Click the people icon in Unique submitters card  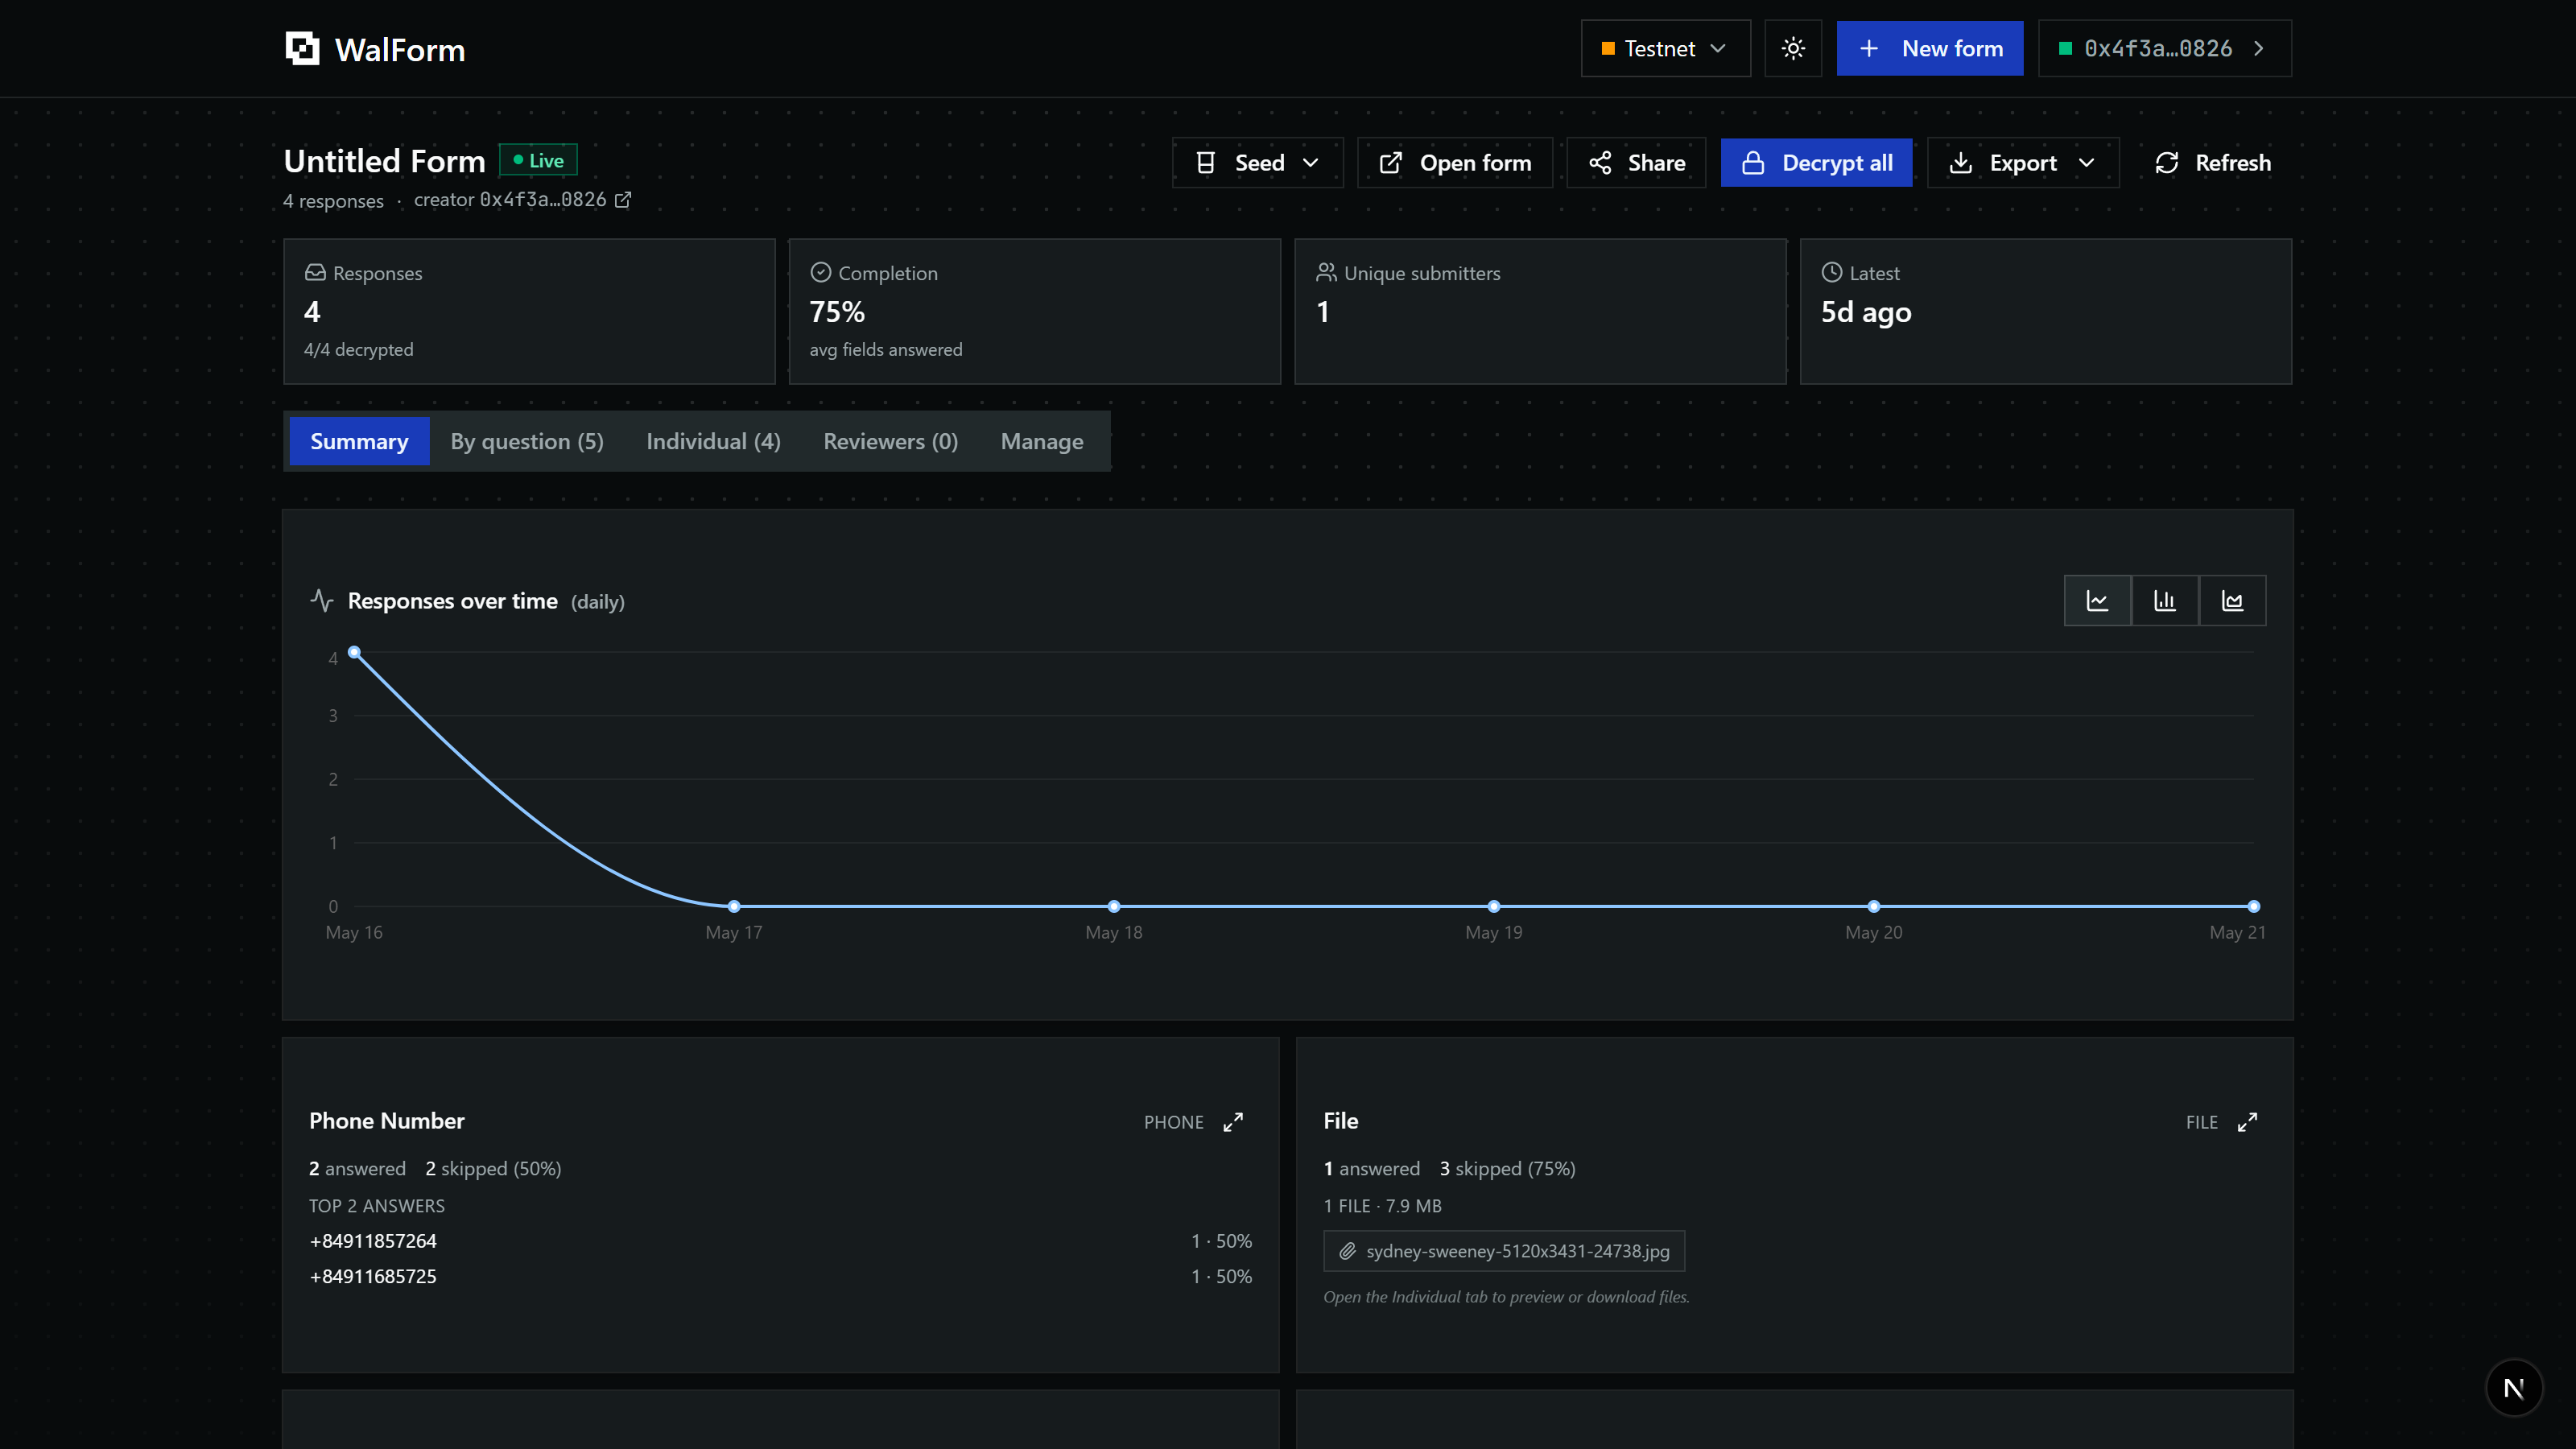(1326, 272)
